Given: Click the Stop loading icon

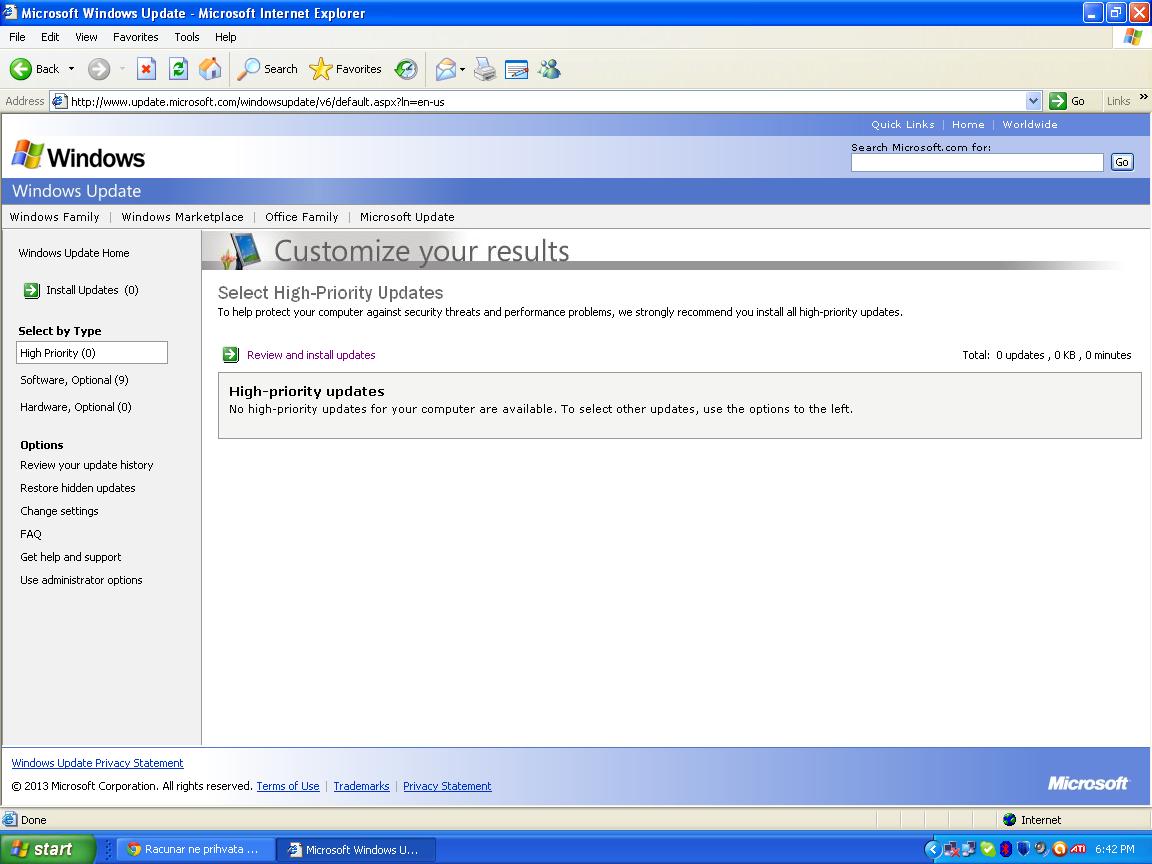Looking at the screenshot, I should coord(146,69).
